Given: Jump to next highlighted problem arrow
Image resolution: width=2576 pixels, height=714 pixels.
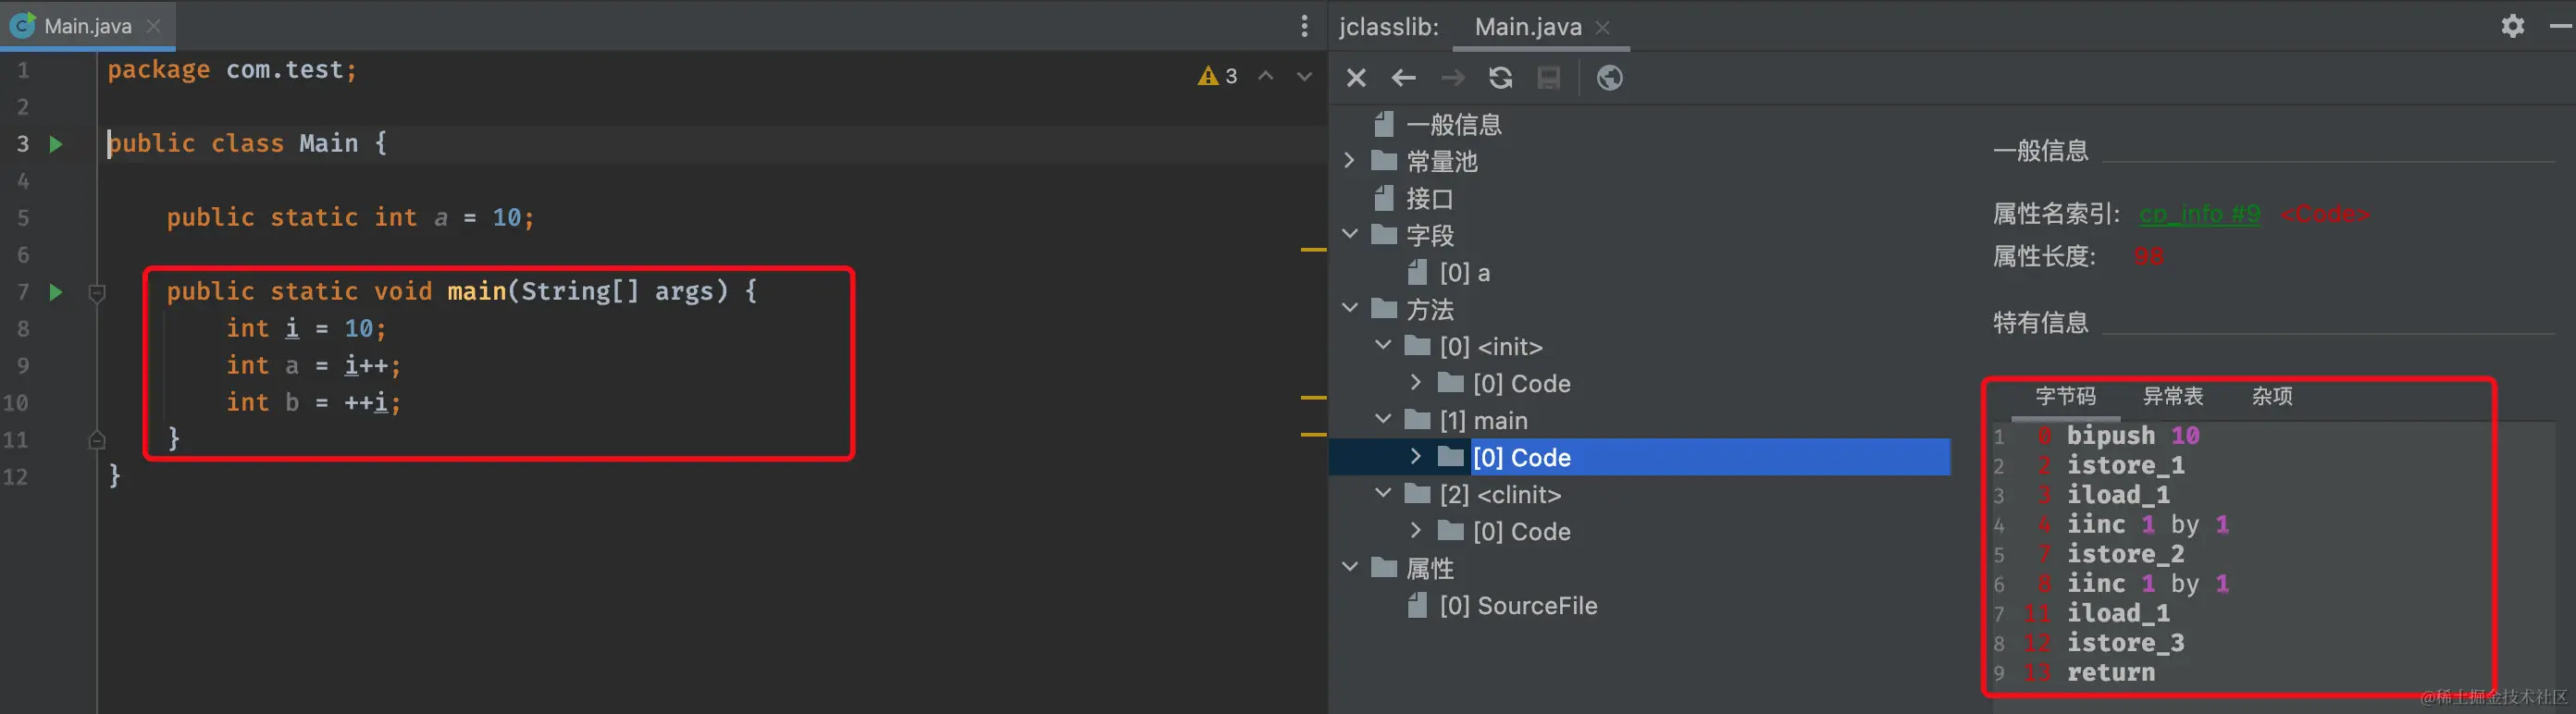Looking at the screenshot, I should (1304, 76).
